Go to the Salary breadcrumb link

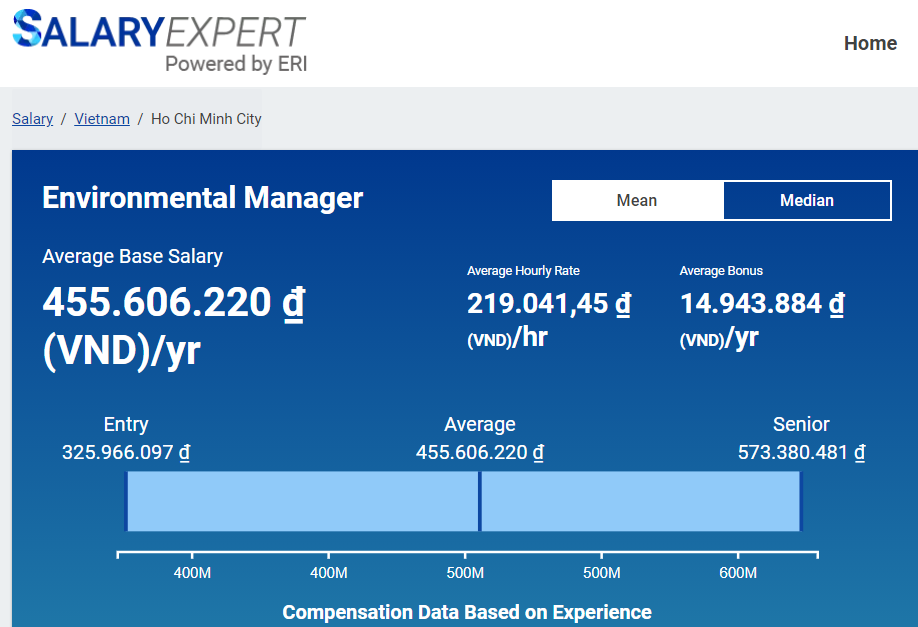tap(32, 119)
